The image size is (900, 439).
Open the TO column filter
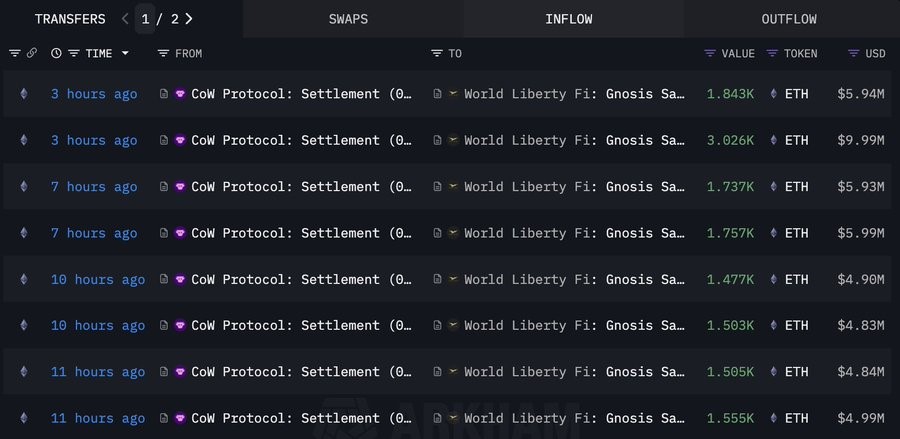(437, 53)
